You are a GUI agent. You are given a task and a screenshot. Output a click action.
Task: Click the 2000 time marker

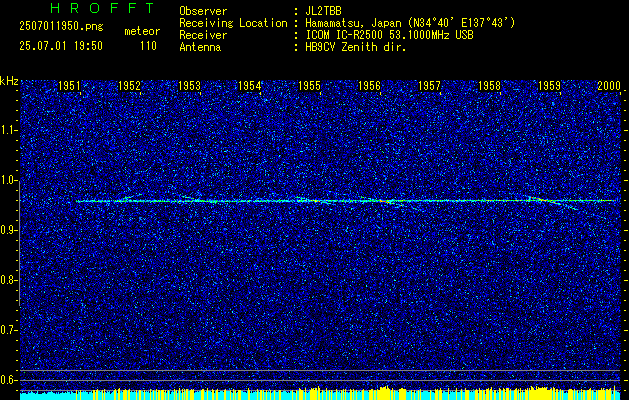coord(609,85)
